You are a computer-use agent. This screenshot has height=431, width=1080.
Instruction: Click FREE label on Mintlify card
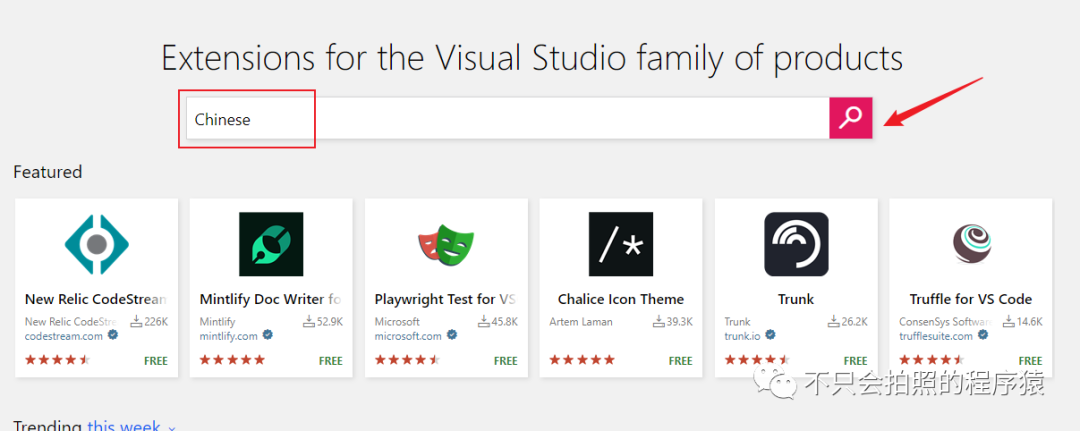click(x=331, y=361)
